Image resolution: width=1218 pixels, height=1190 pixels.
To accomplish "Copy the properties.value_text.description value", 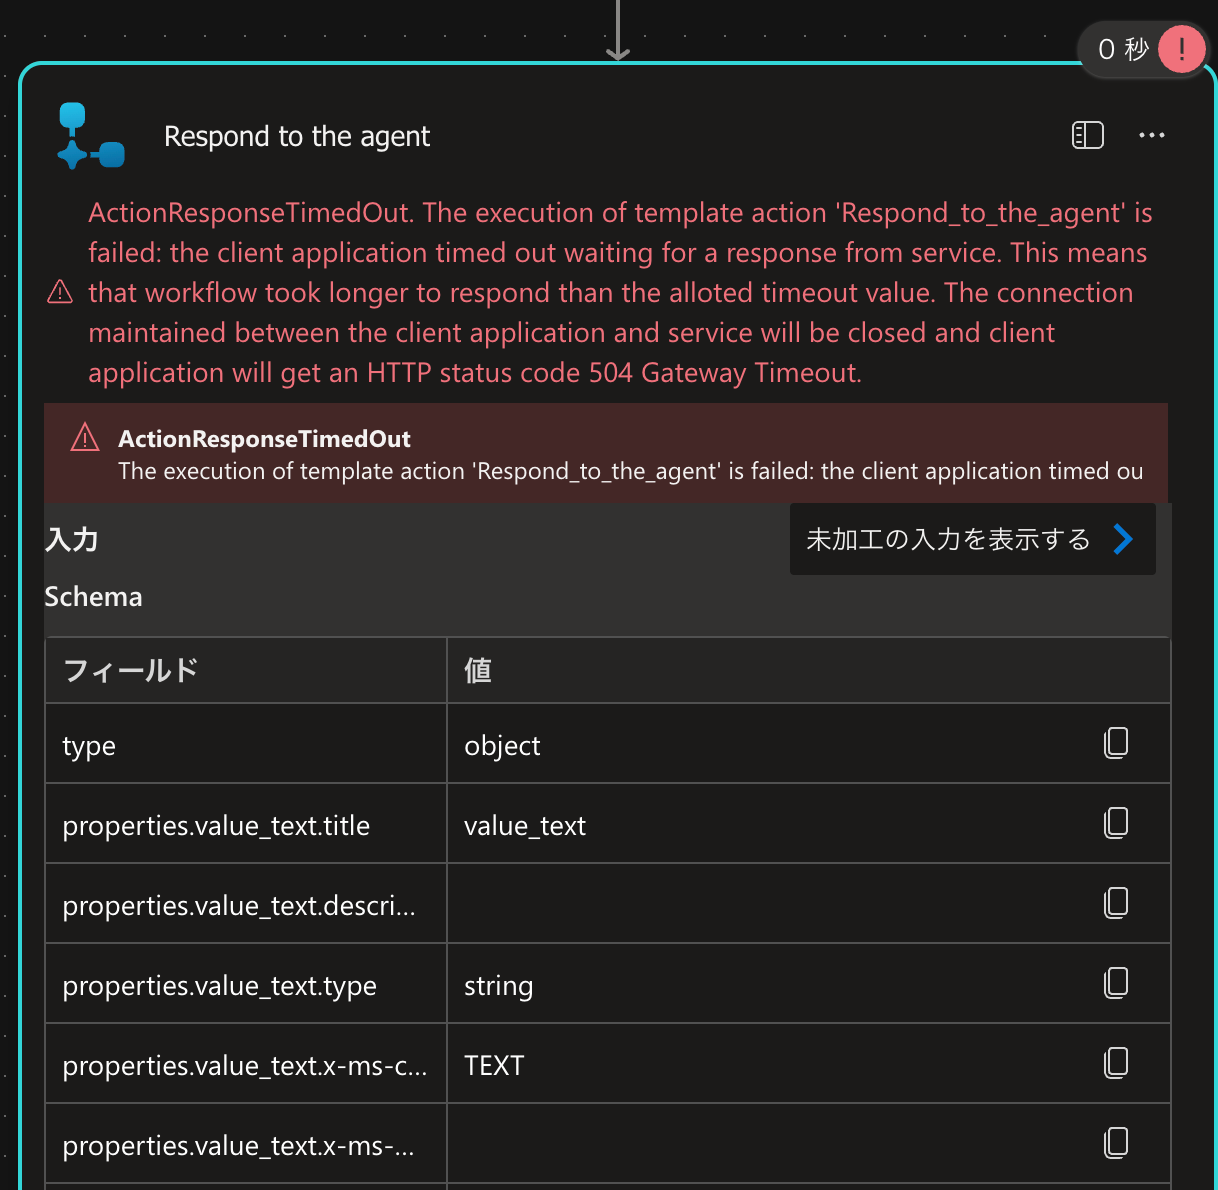I will [x=1116, y=903].
